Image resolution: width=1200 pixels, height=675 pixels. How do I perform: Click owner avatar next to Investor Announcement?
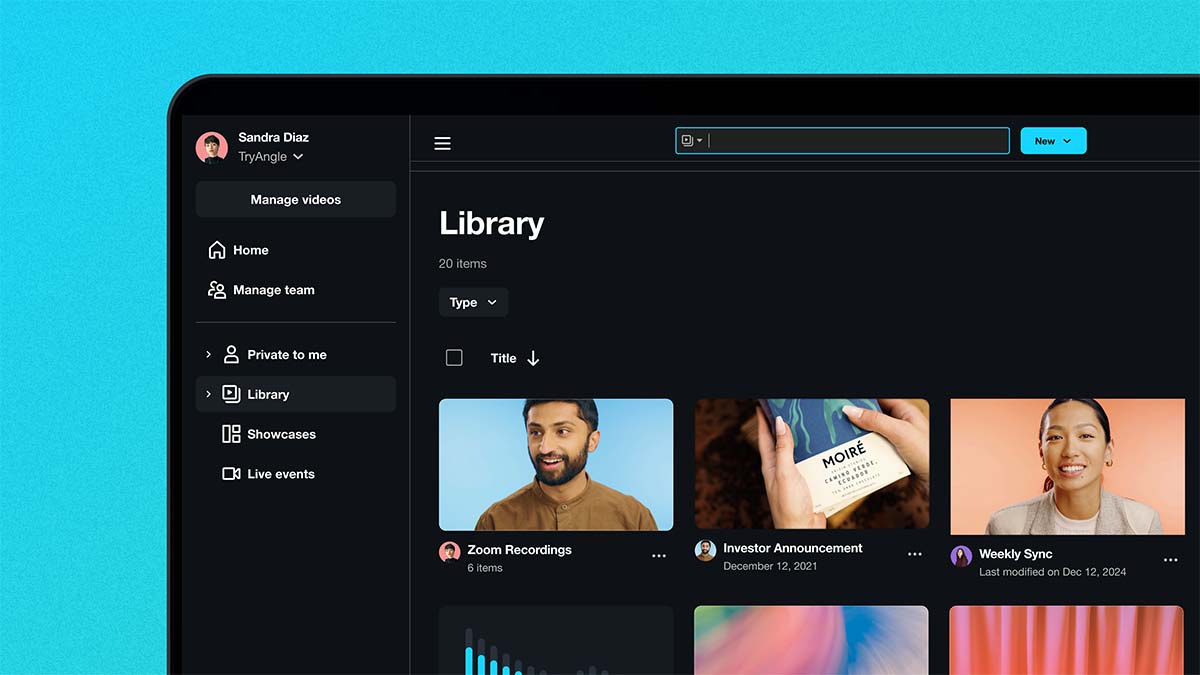(x=706, y=551)
